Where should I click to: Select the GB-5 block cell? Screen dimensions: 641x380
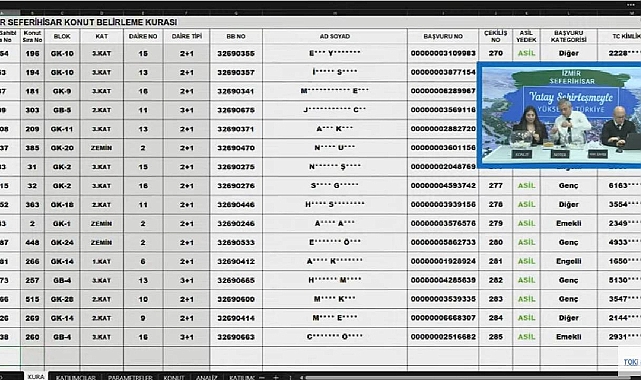[x=62, y=110]
